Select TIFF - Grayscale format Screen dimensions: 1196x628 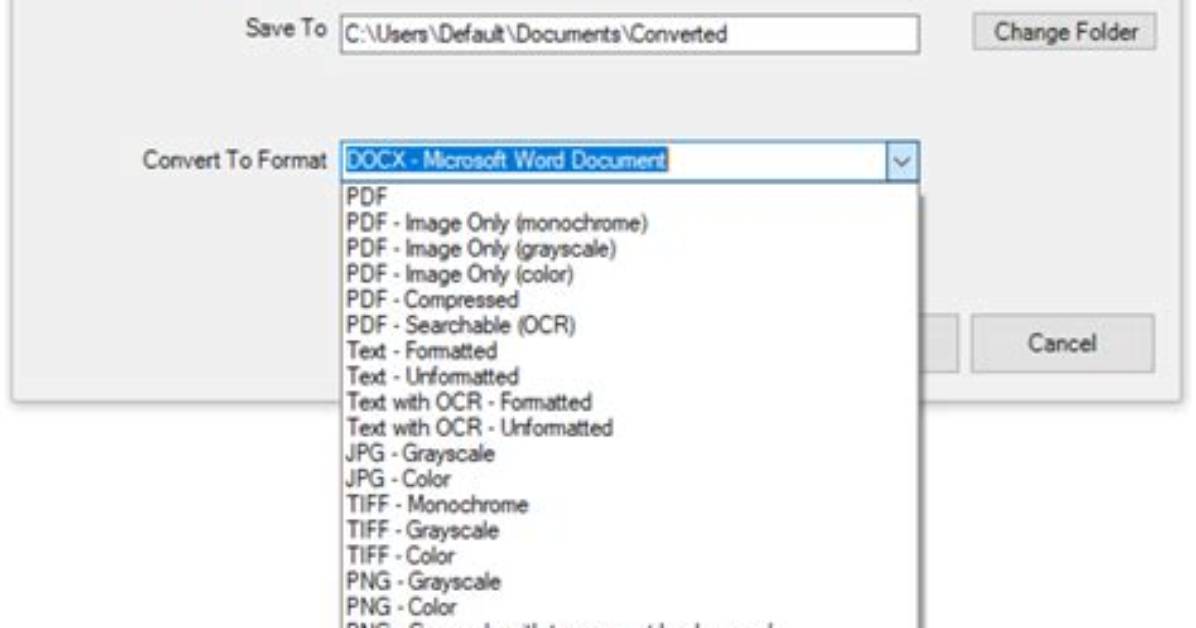point(630,530)
